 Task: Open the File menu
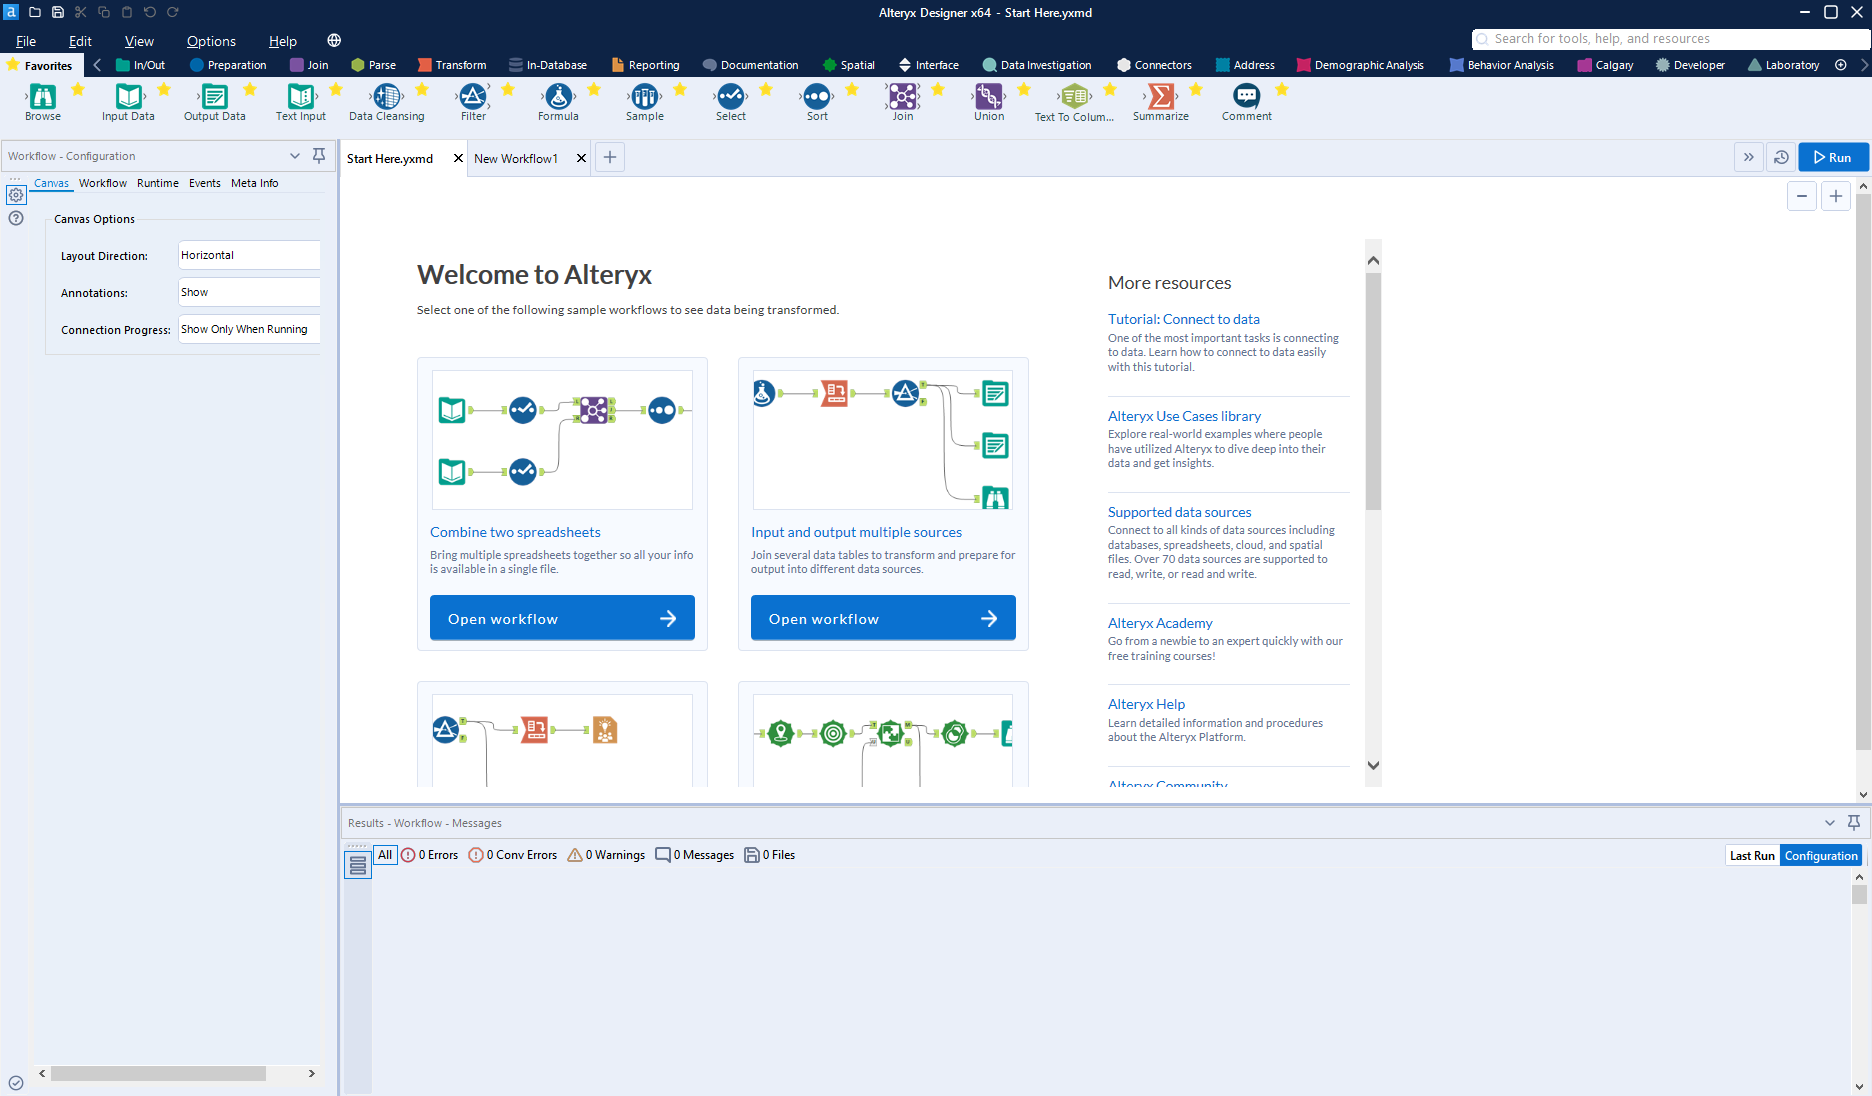tap(26, 41)
